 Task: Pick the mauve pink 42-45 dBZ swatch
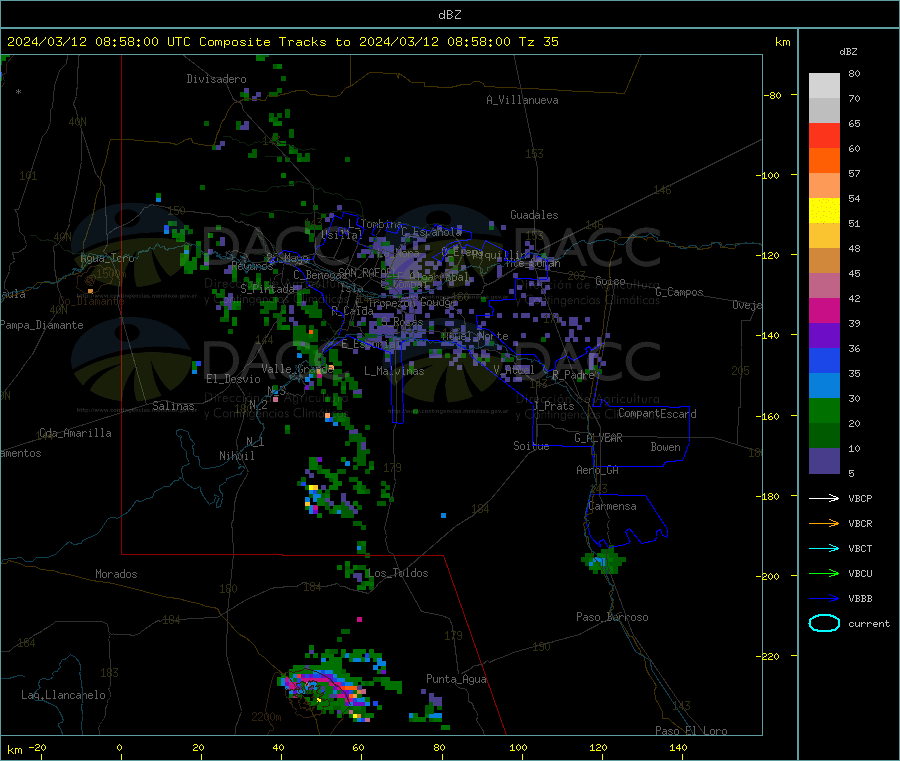click(824, 286)
